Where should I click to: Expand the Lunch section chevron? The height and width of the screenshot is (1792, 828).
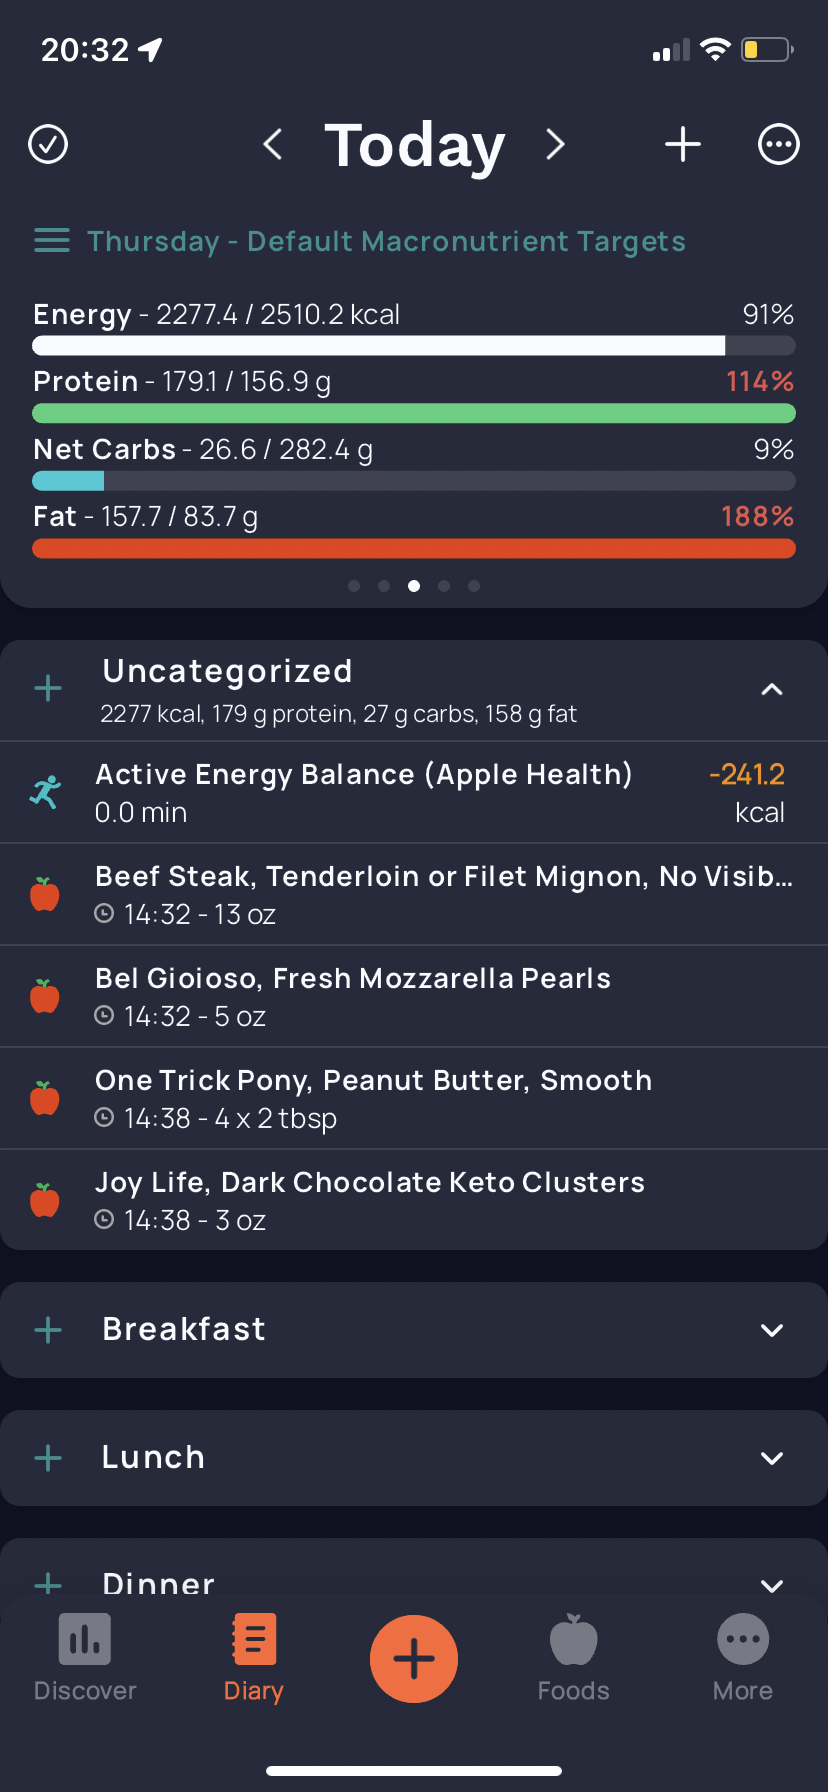pos(771,1458)
